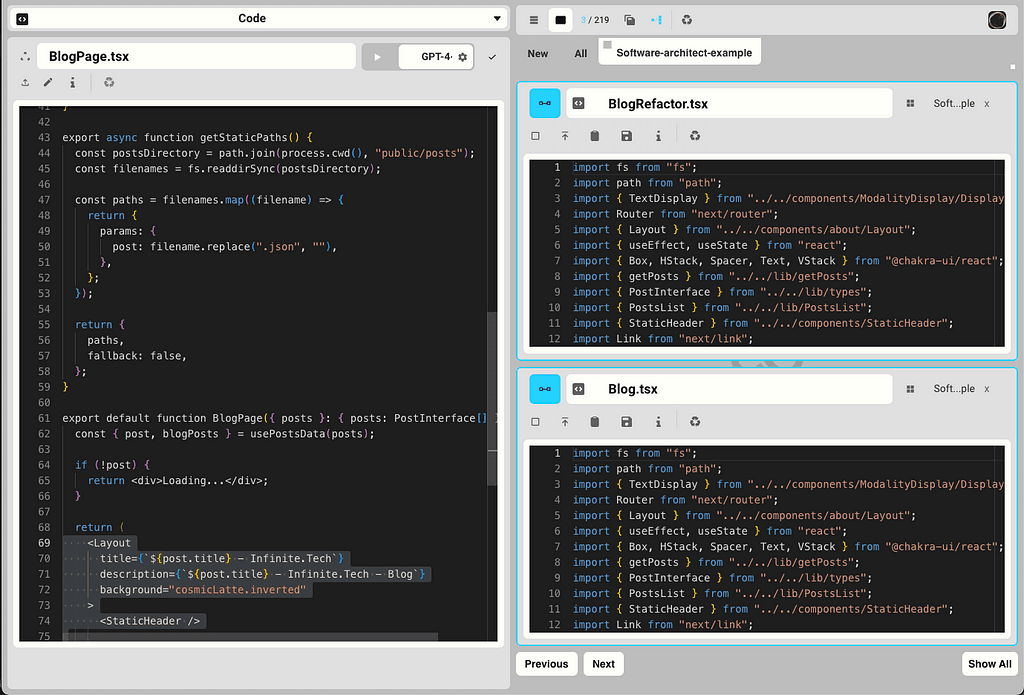Image resolution: width=1024 pixels, height=695 pixels.
Task: Toggle the blue link button on Blog.tsx
Action: point(545,389)
